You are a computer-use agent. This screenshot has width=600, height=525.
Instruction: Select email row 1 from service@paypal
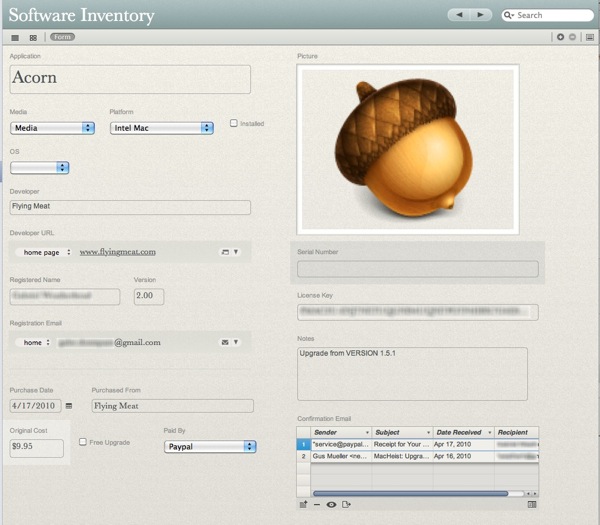[417, 444]
